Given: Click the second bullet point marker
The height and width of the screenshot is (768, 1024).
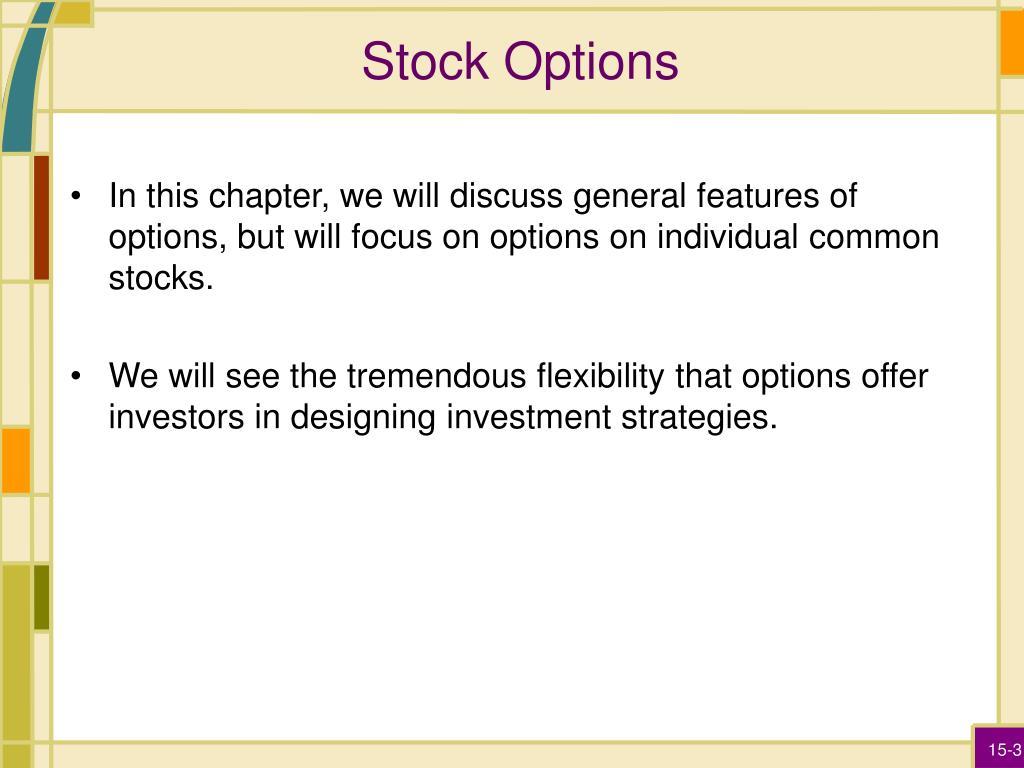Looking at the screenshot, I should click(x=76, y=376).
